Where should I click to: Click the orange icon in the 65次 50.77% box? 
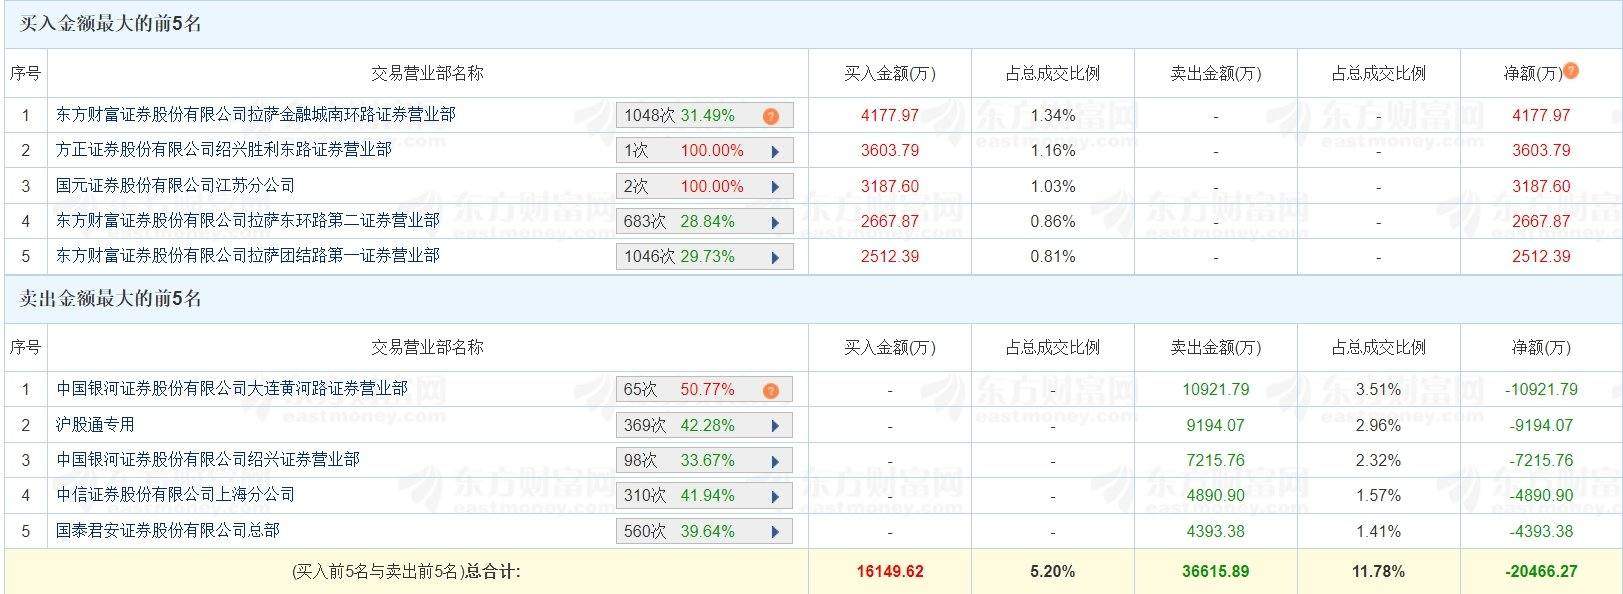pyautogui.click(x=770, y=390)
